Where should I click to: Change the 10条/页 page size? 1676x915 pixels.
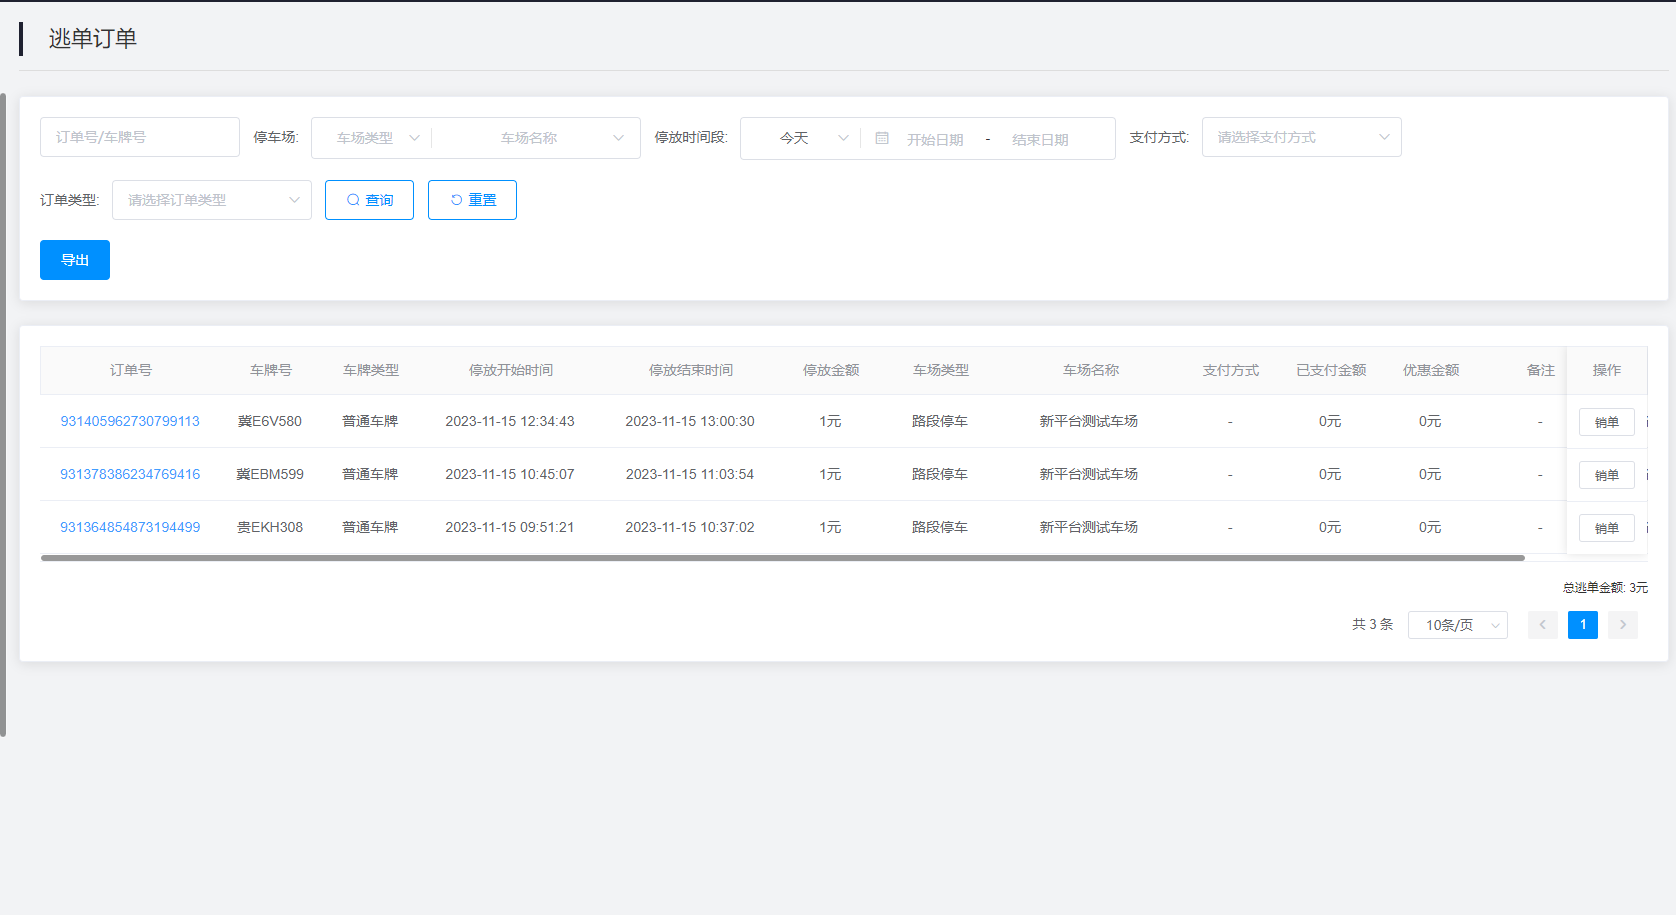click(1457, 625)
